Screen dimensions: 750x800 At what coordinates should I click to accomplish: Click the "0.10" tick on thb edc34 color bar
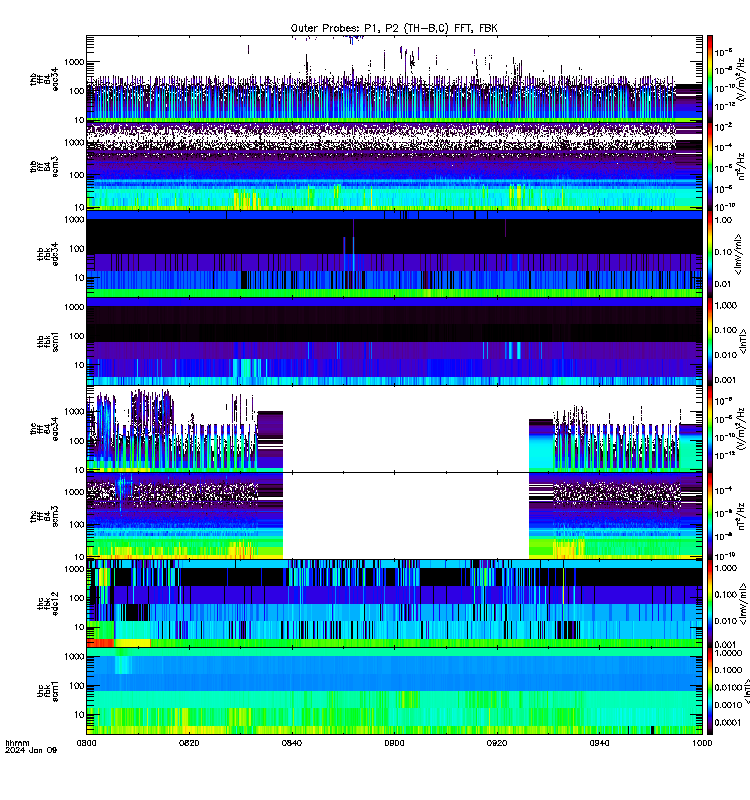723,252
